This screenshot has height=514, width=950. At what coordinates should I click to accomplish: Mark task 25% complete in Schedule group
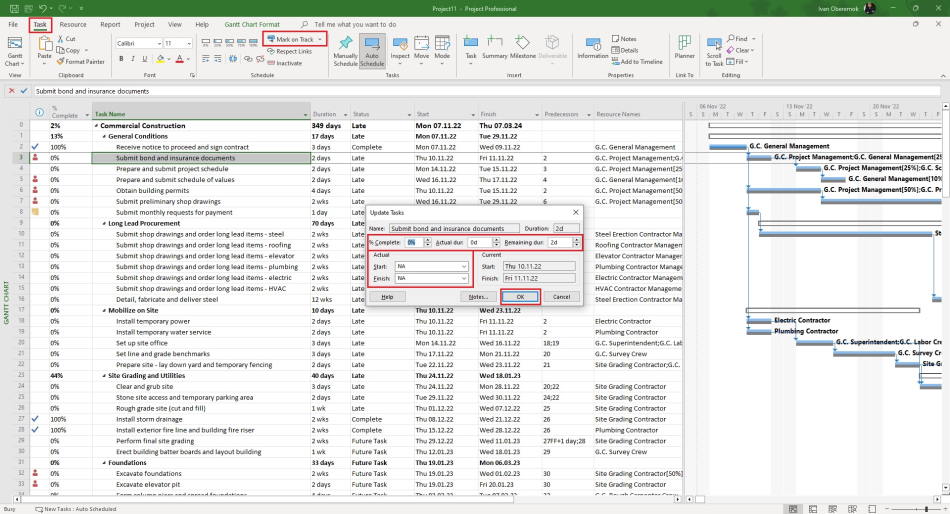click(218, 43)
